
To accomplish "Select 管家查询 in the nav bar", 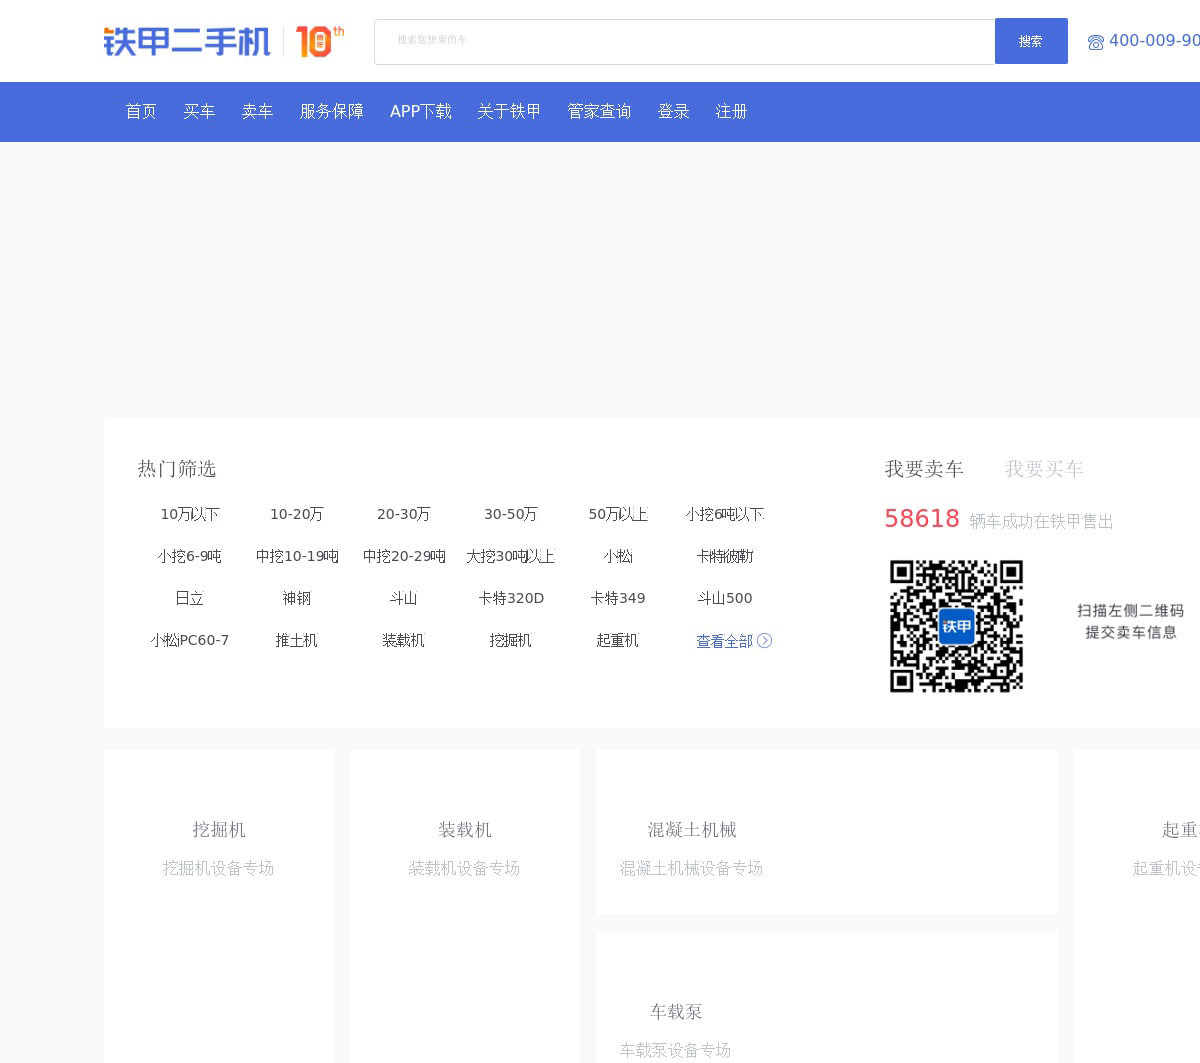I will coord(599,112).
